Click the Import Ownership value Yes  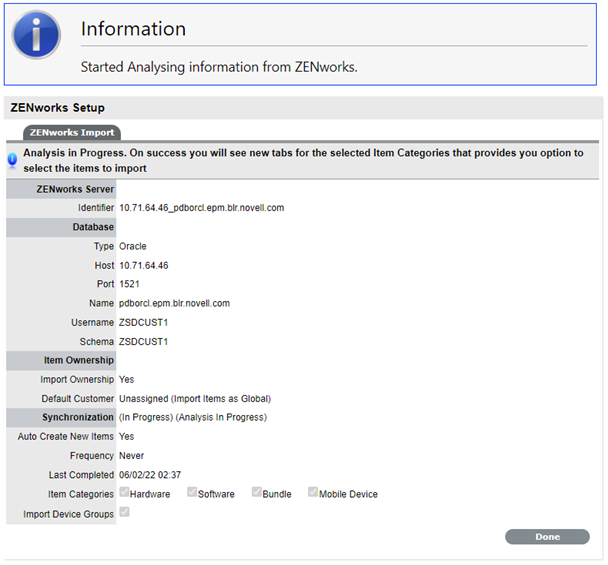coord(126,380)
